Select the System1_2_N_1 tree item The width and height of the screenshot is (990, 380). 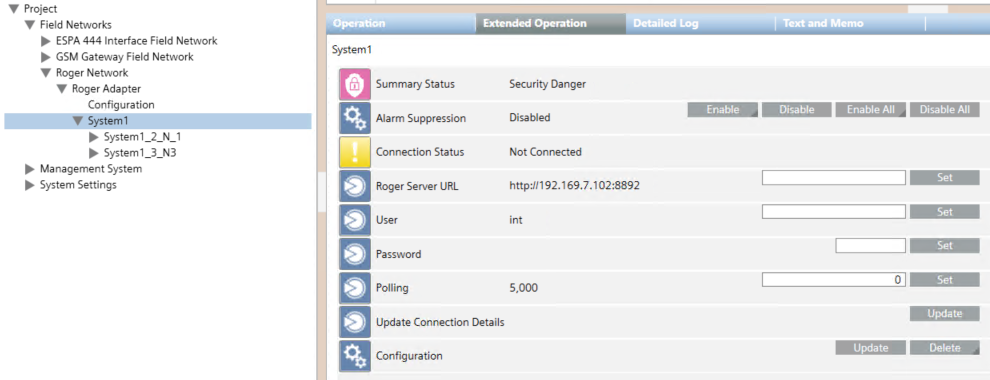pos(143,137)
